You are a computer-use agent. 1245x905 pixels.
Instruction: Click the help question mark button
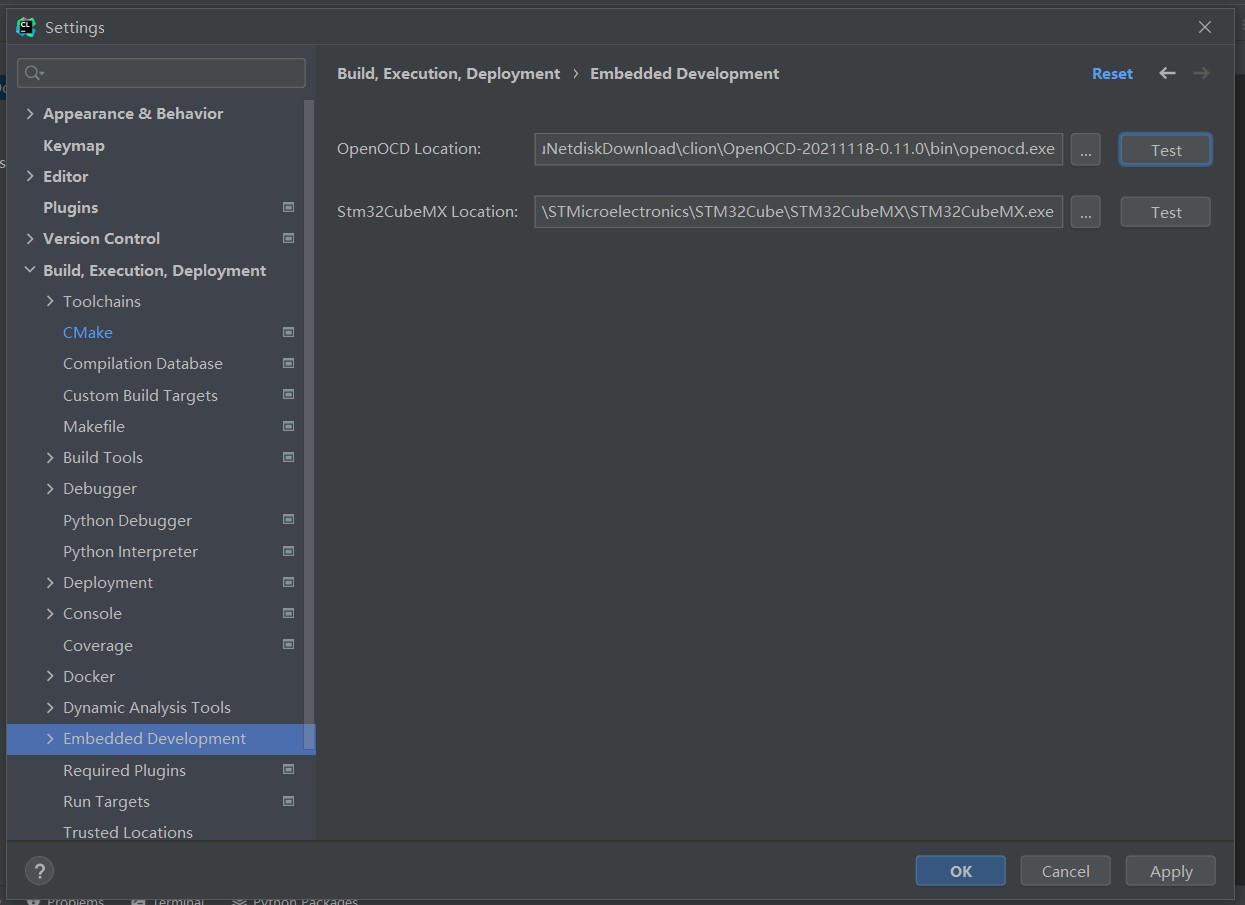click(39, 870)
